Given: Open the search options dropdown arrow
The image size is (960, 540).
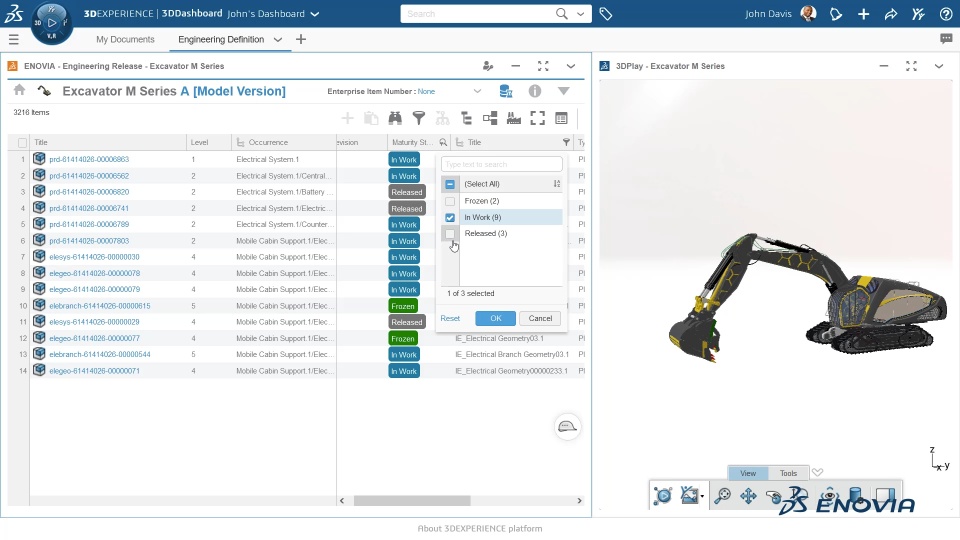Looking at the screenshot, I should [580, 13].
